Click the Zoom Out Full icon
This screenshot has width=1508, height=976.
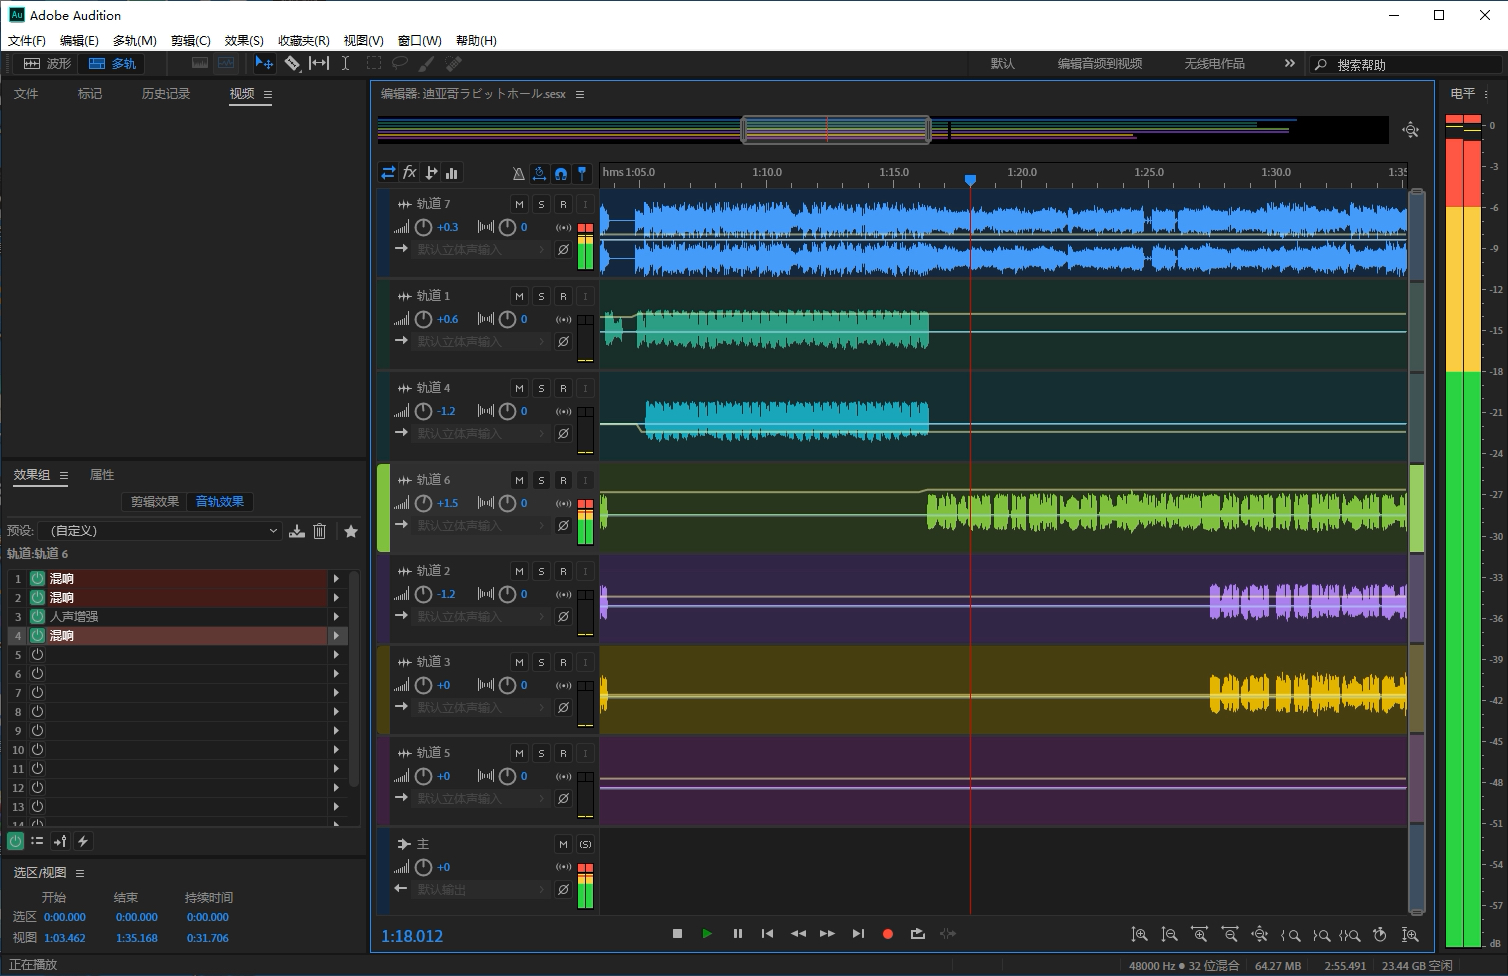pyautogui.click(x=1260, y=935)
